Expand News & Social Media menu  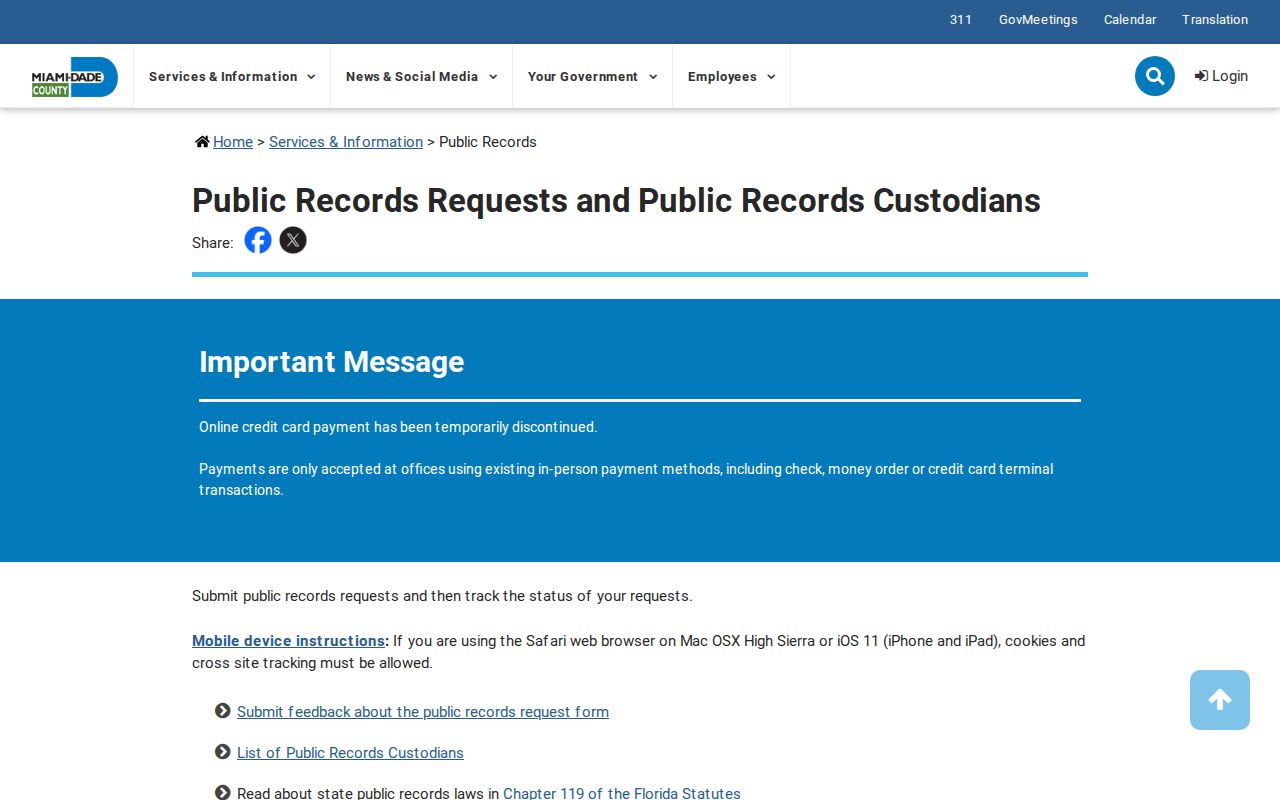(421, 76)
